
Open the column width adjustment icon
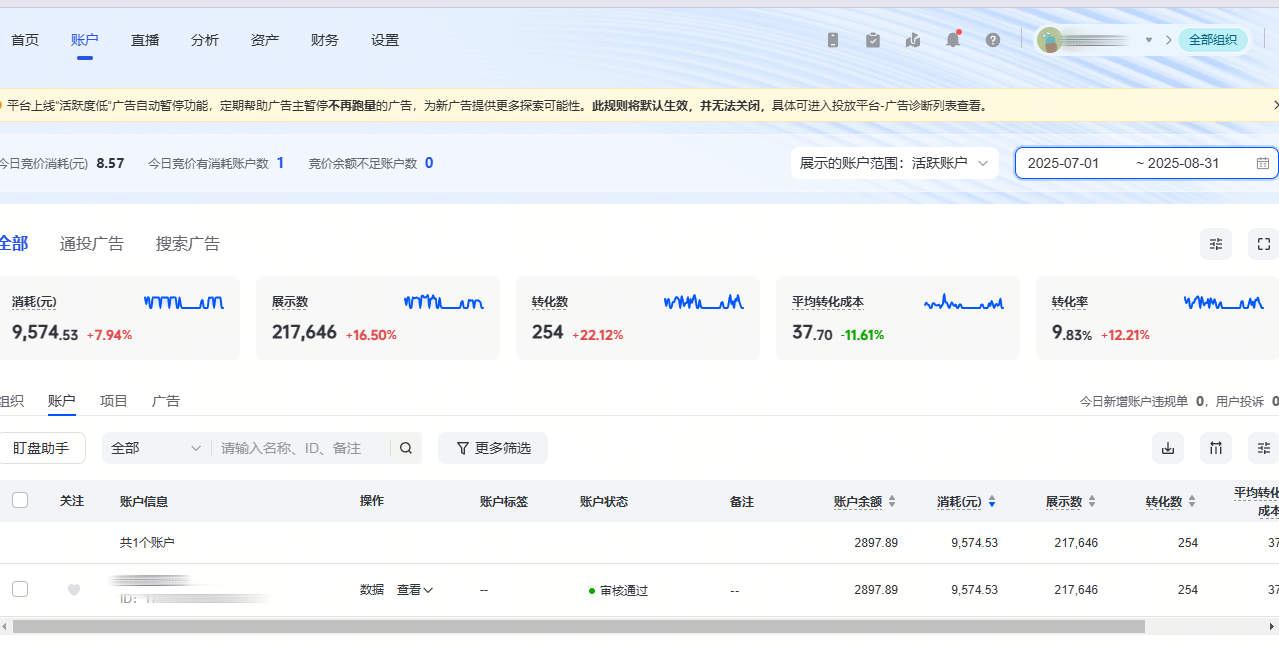[1215, 448]
